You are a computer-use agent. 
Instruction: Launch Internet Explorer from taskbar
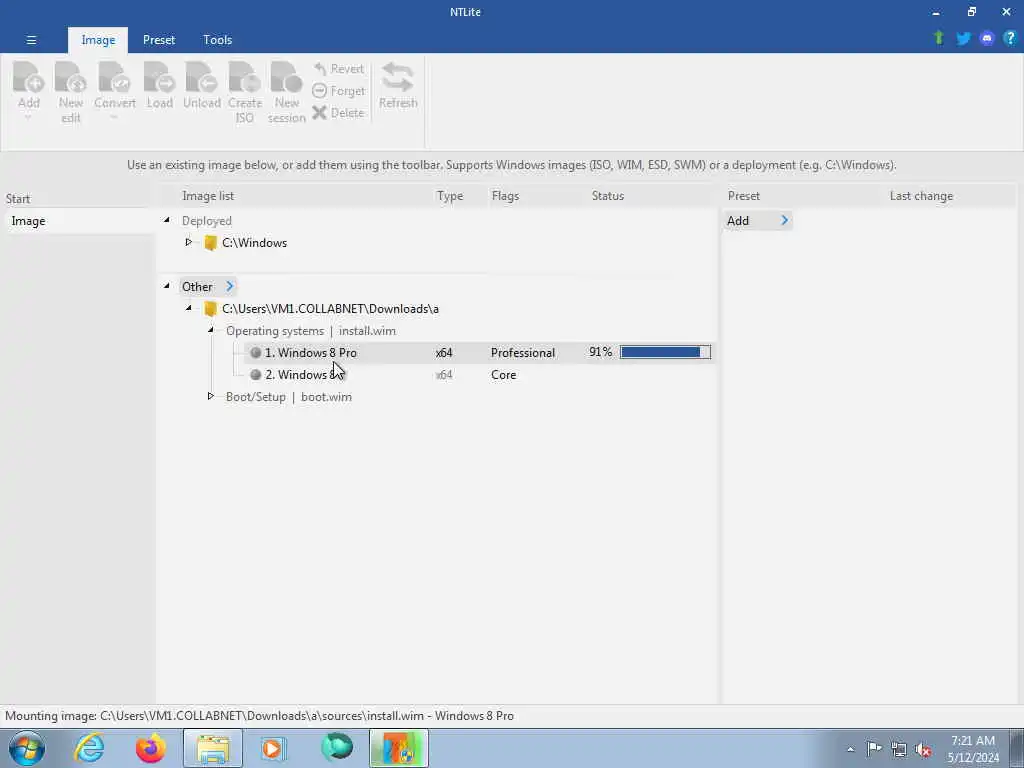89,748
